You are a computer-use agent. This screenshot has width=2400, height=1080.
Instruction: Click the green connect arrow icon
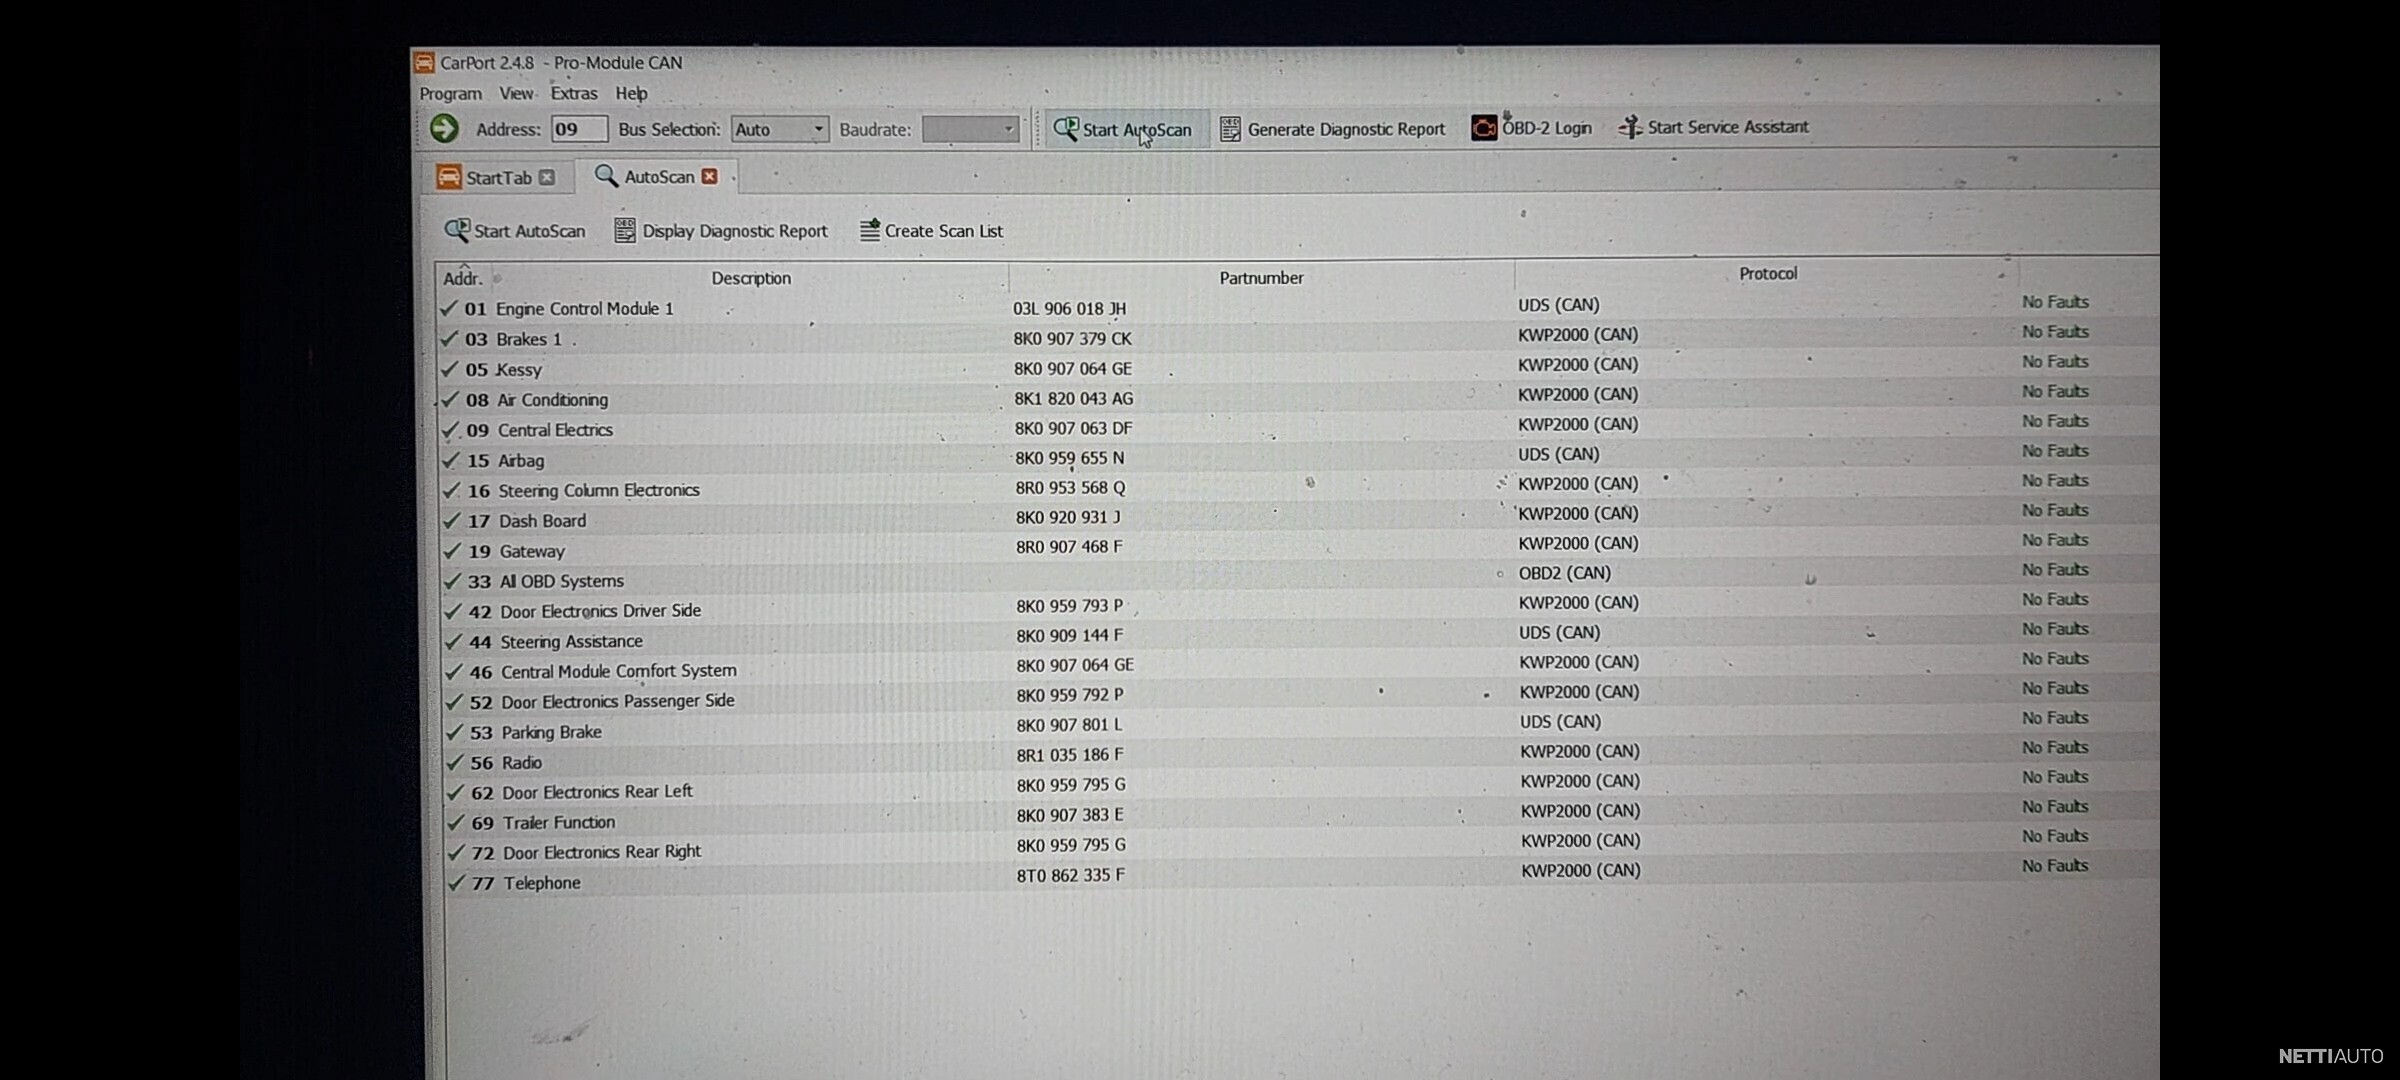(x=444, y=128)
